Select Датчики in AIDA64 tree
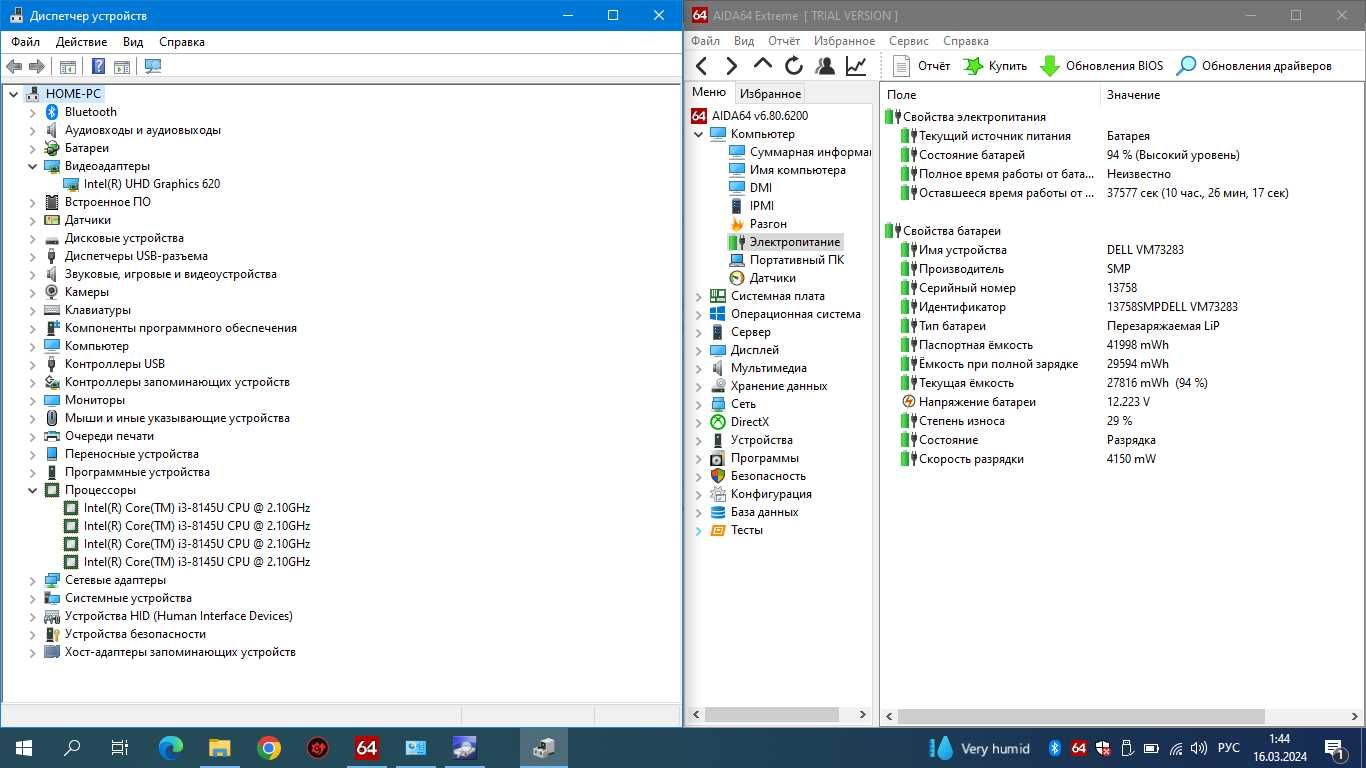1366x768 pixels. coord(763,278)
